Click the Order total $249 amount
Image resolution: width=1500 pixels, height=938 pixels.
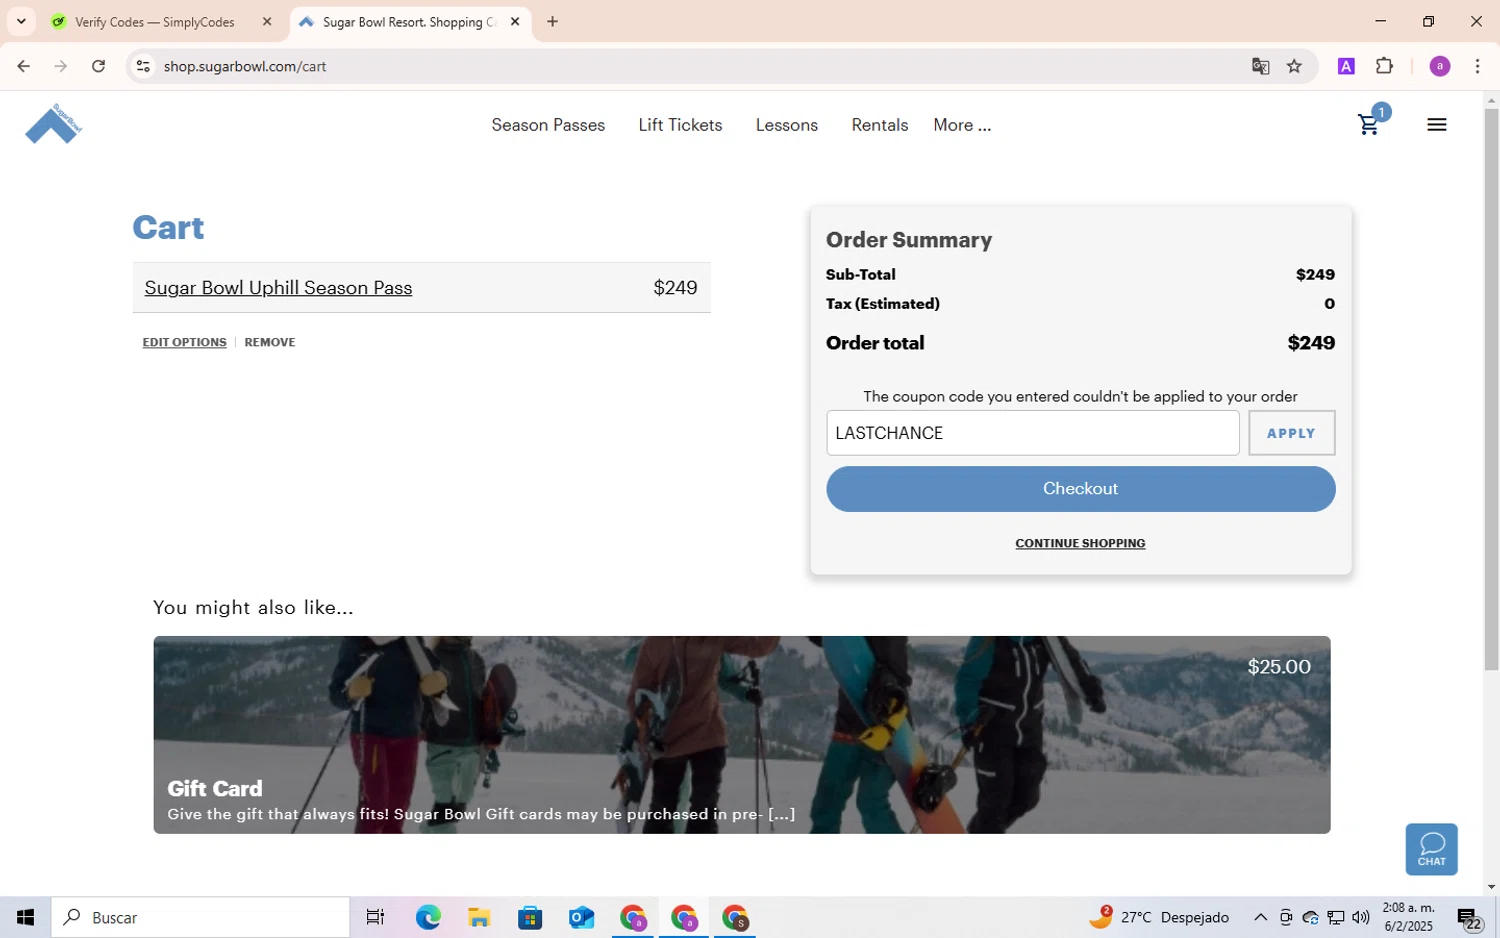[x=1311, y=343]
